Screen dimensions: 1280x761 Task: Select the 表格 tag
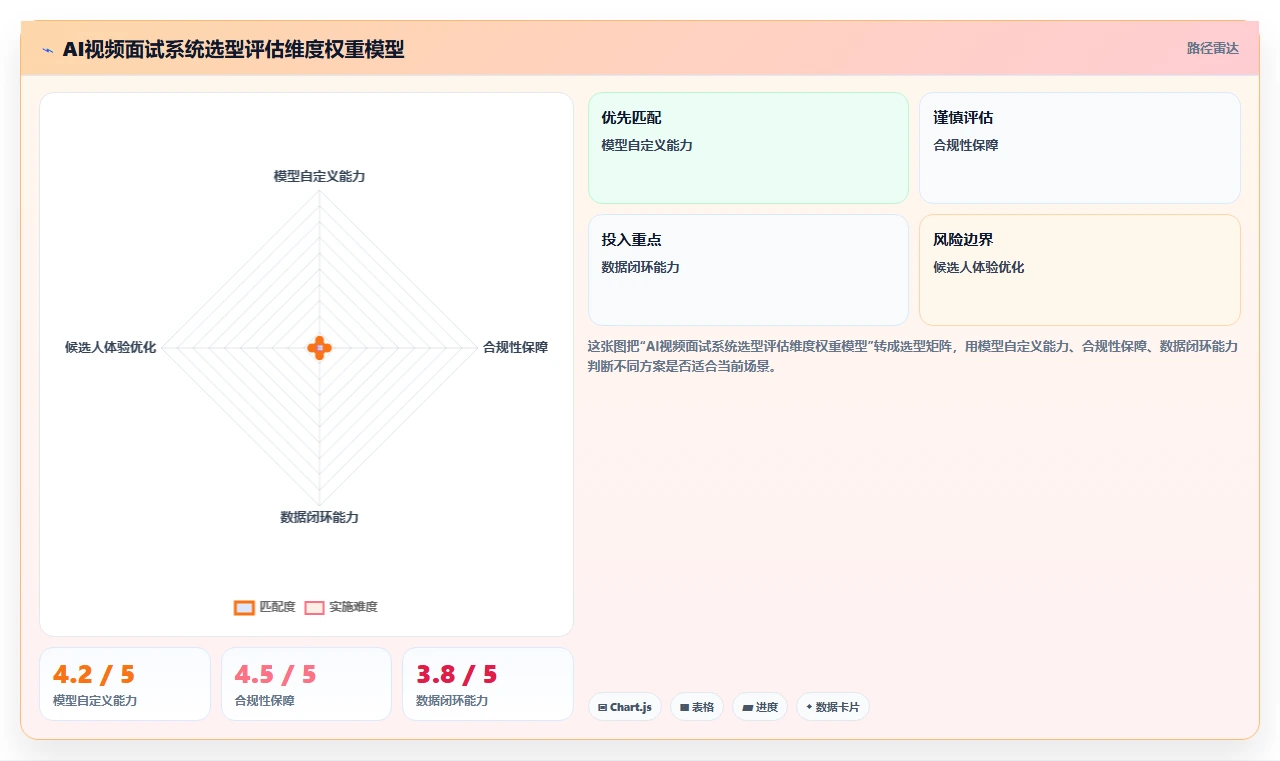tap(696, 707)
